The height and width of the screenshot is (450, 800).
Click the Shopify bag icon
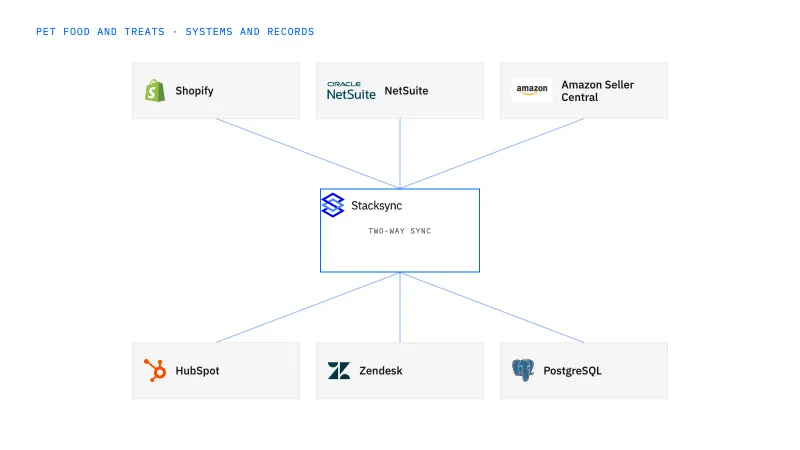(x=155, y=91)
